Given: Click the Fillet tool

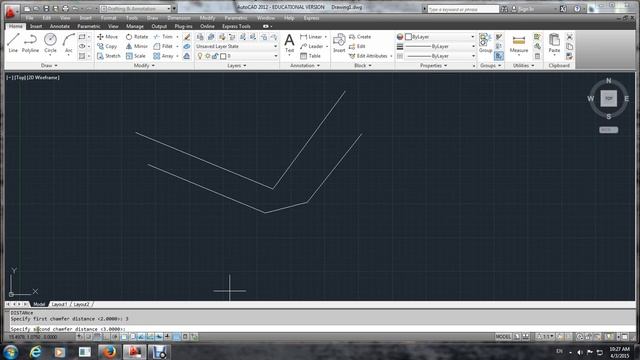Looking at the screenshot, I should click(x=163, y=46).
